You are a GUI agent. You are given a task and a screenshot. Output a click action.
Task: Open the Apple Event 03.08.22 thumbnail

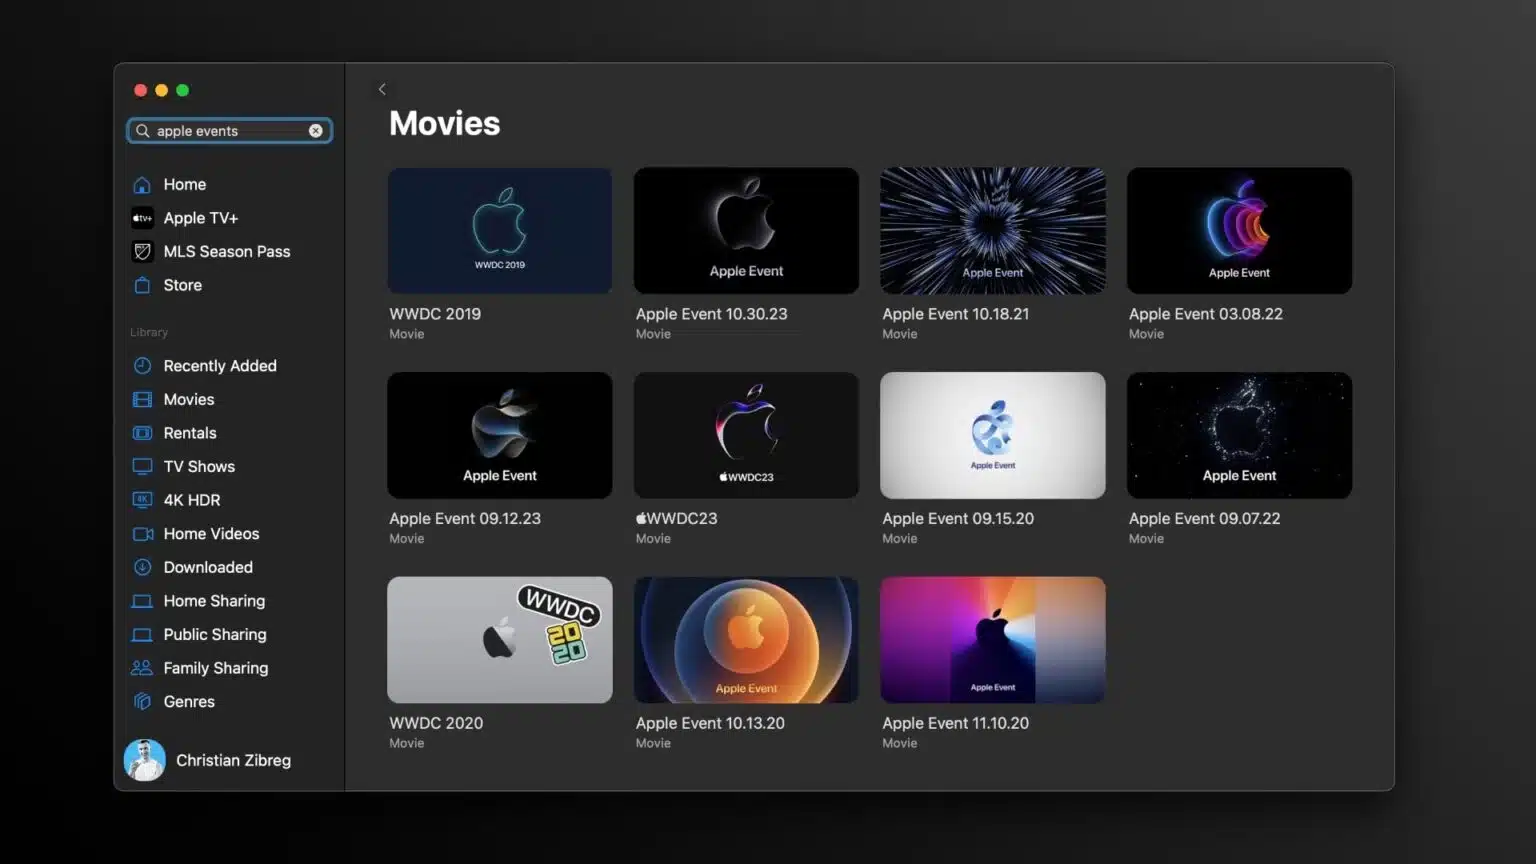(x=1239, y=231)
